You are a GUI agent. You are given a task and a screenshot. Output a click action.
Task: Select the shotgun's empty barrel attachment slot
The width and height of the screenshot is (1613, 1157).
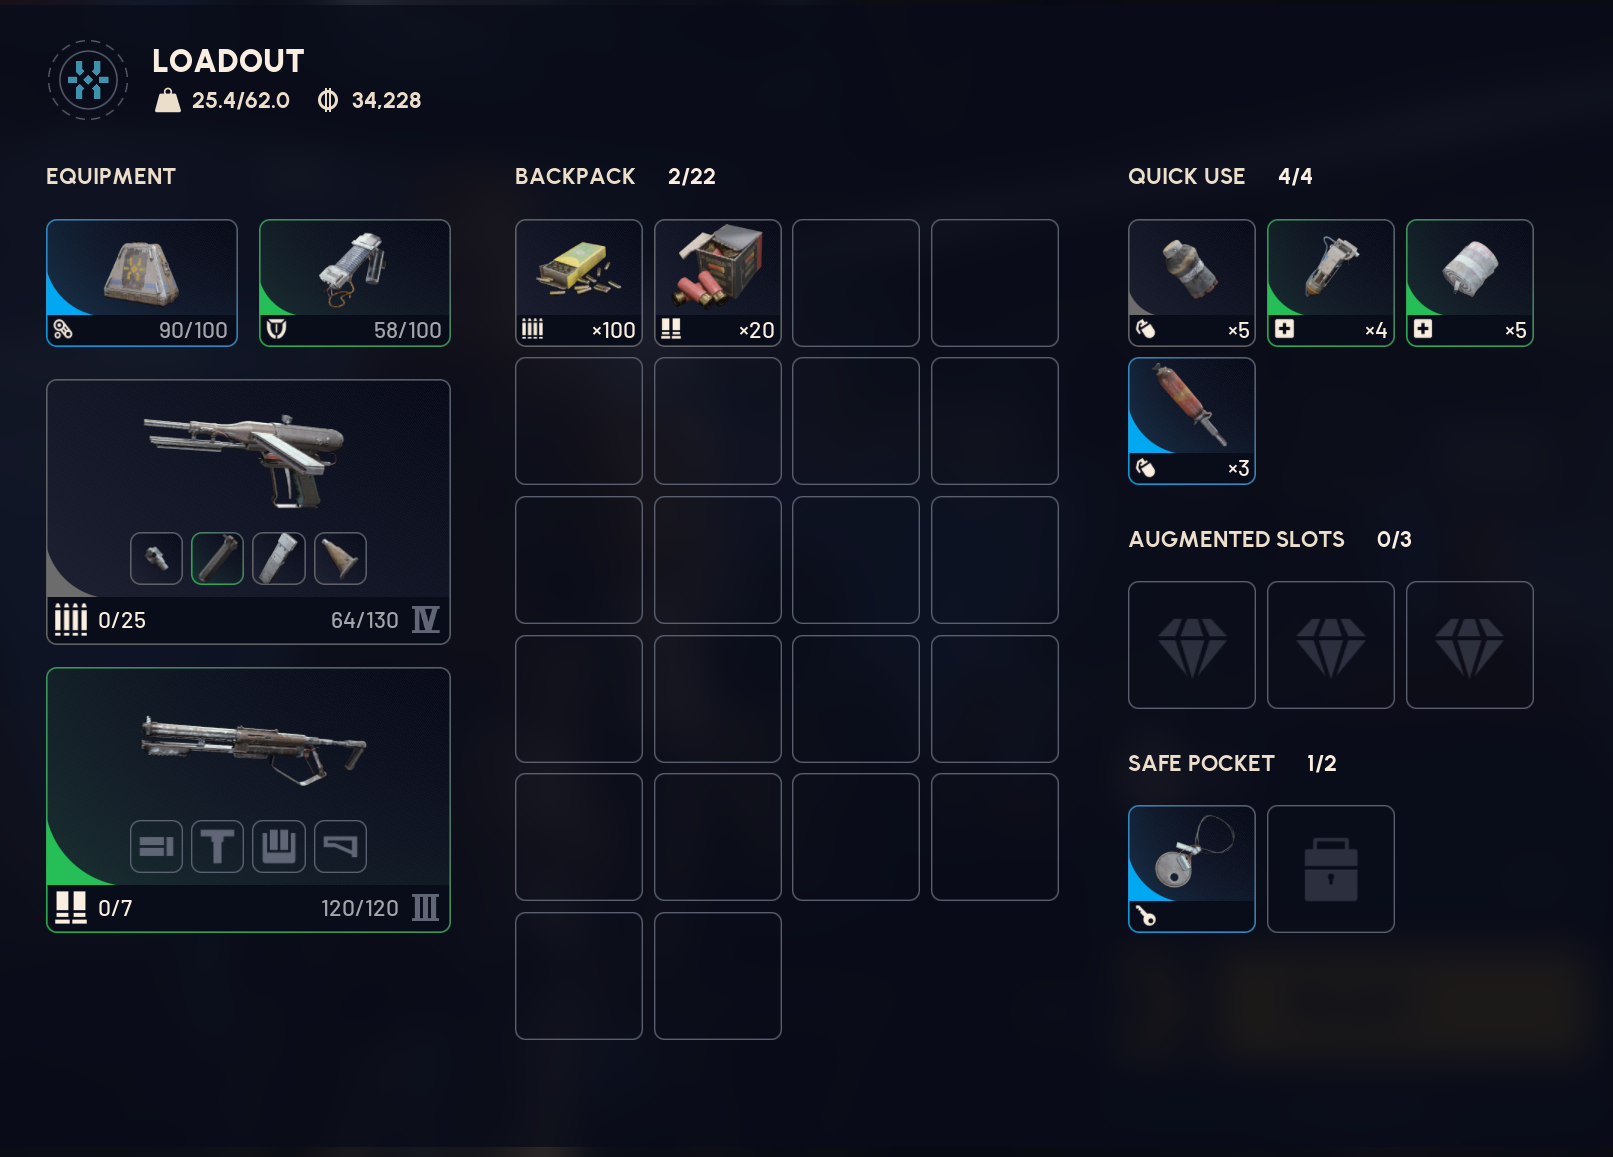pos(156,846)
